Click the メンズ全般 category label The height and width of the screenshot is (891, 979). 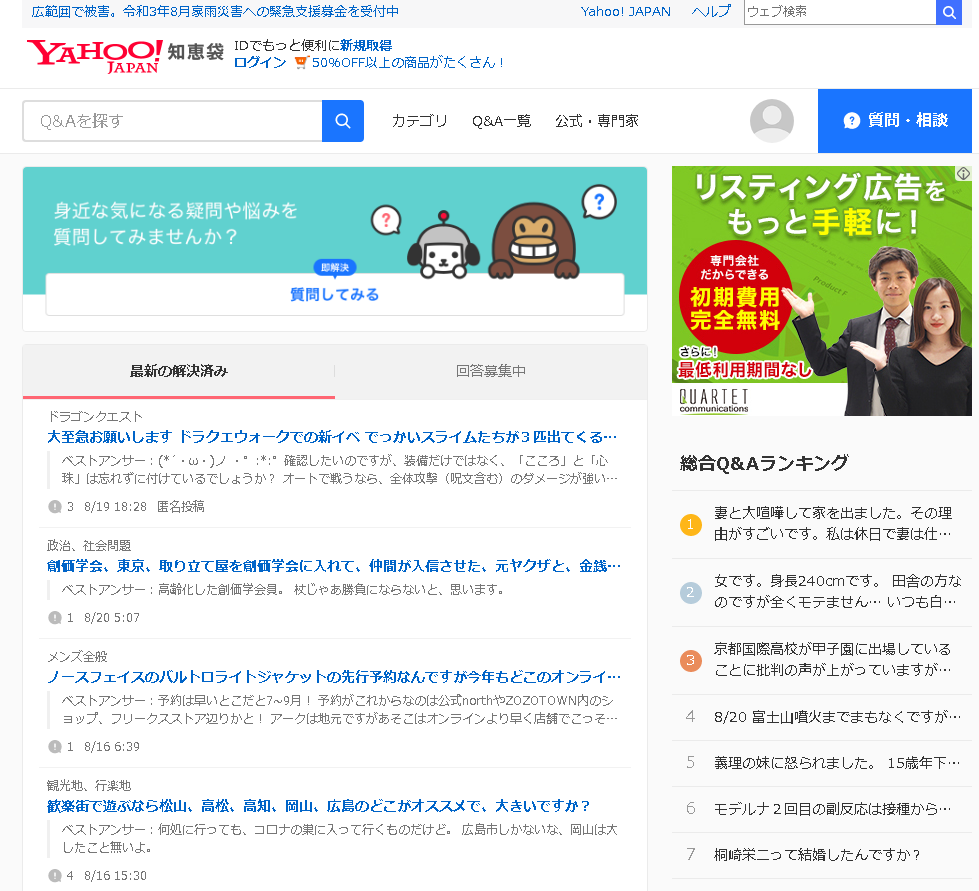(x=77, y=656)
